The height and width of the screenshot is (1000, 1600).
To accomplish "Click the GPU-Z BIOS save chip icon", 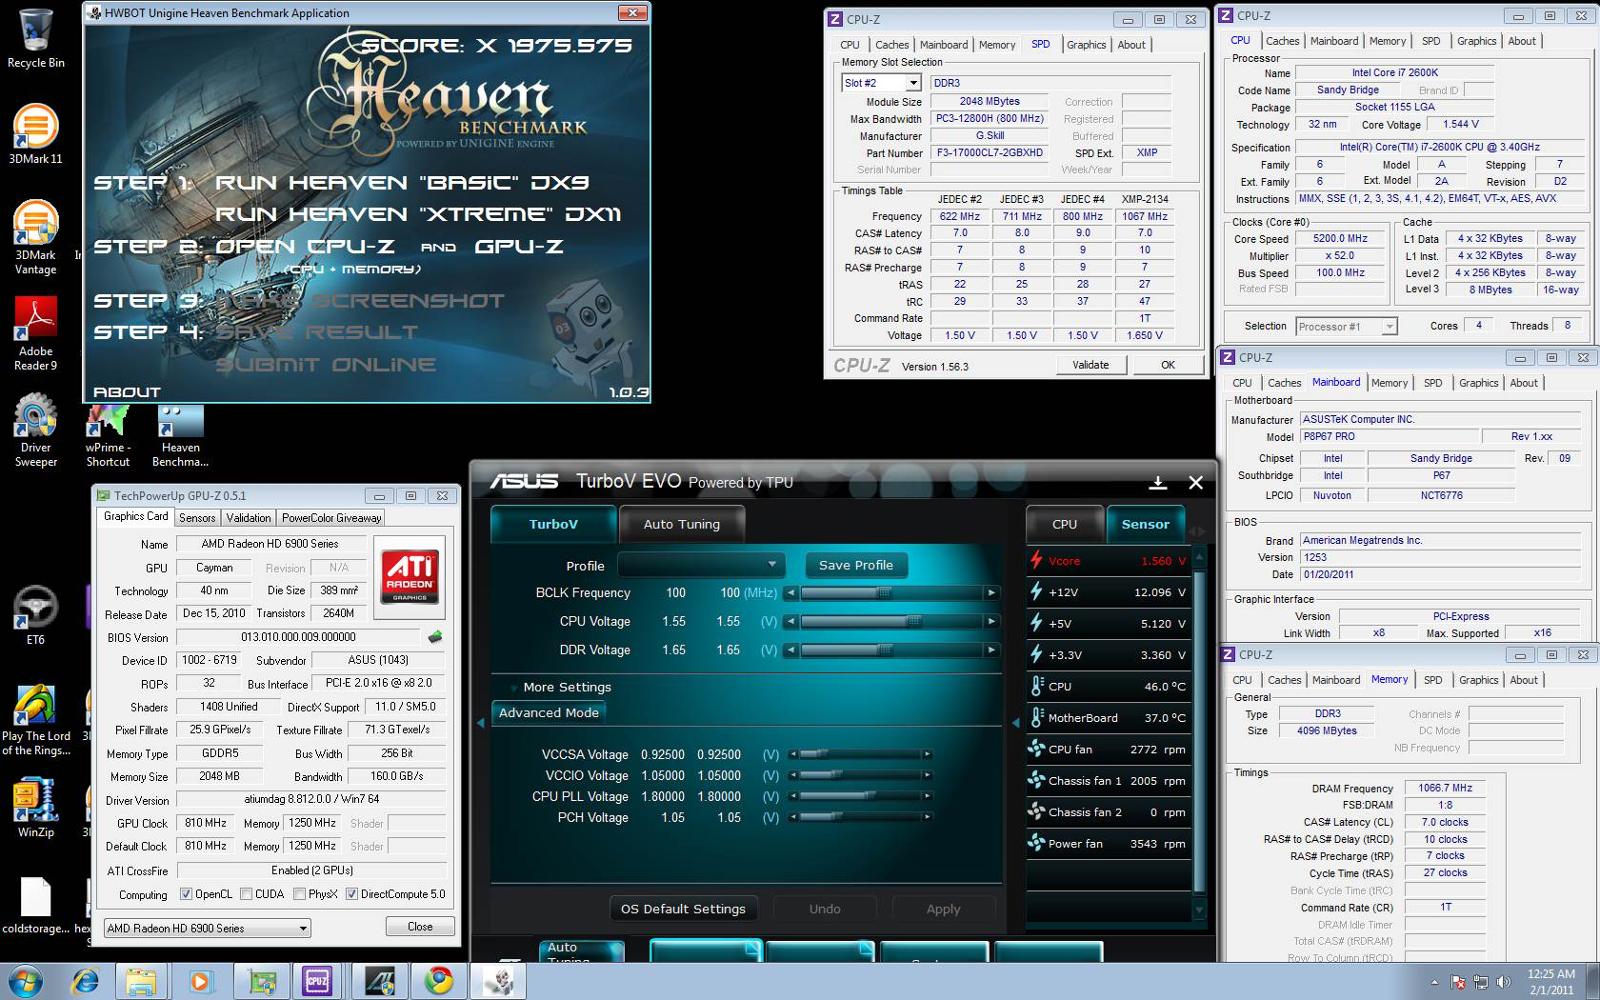I will (x=435, y=637).
